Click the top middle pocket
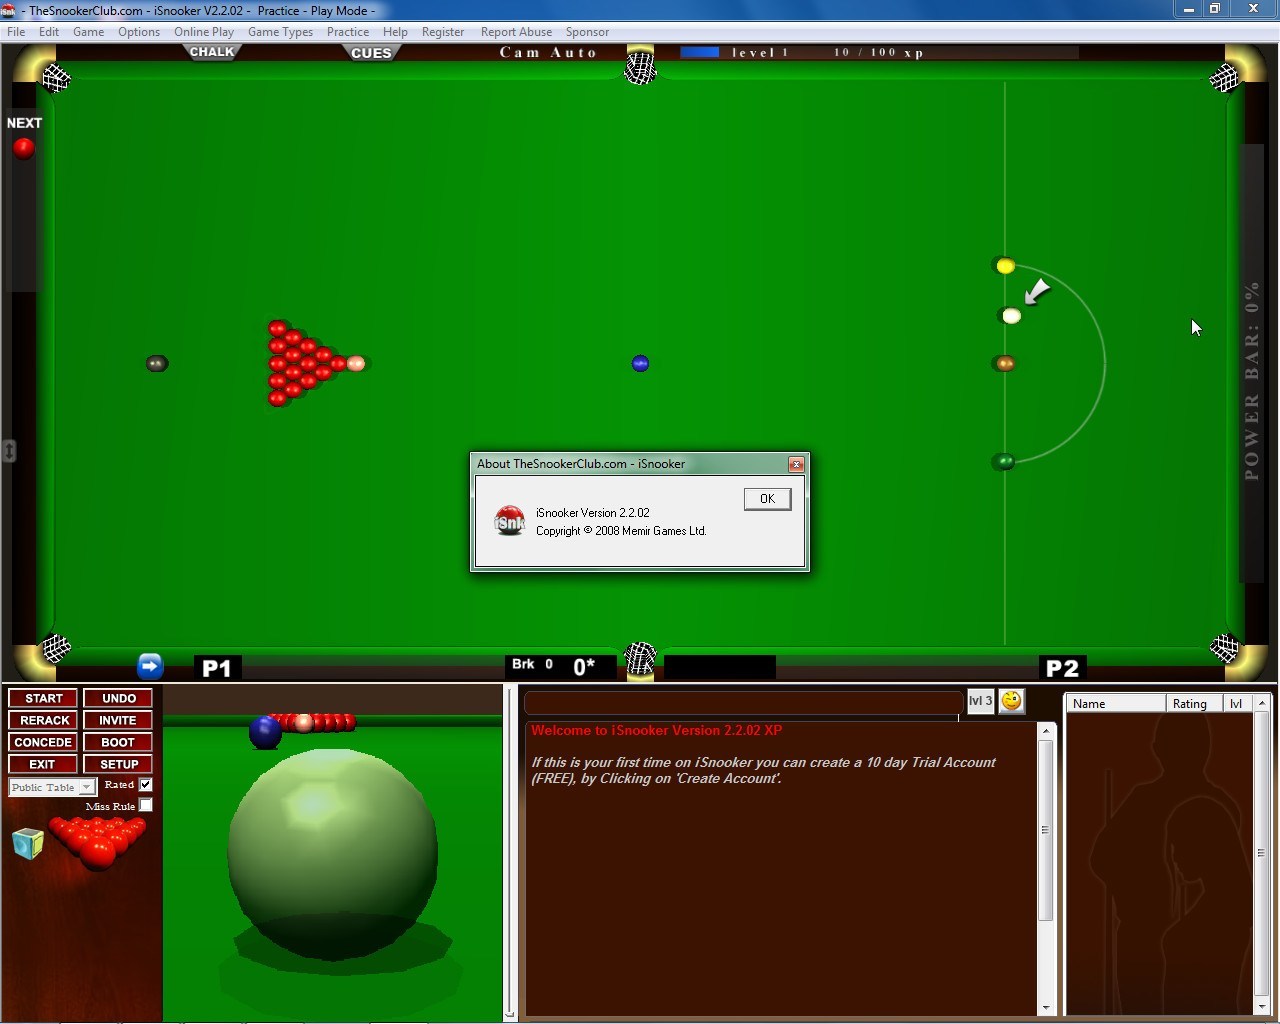The image size is (1280, 1024). pos(640,67)
